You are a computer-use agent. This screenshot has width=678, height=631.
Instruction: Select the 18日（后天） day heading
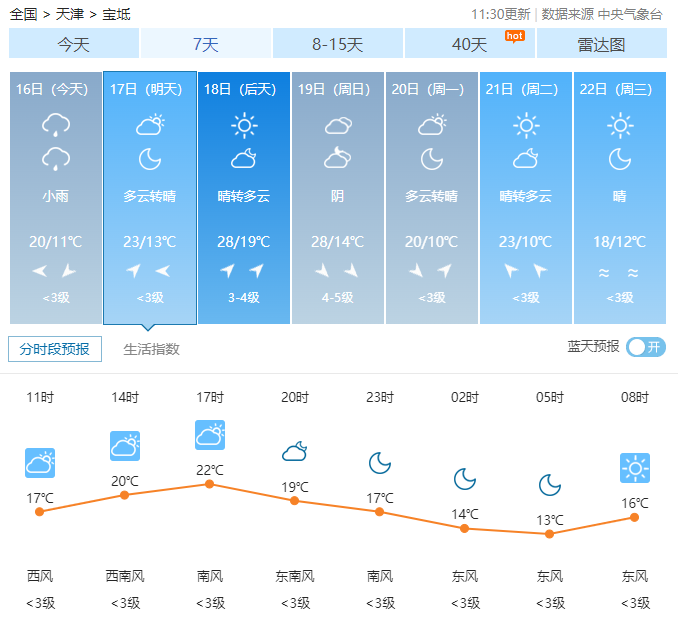[240, 89]
